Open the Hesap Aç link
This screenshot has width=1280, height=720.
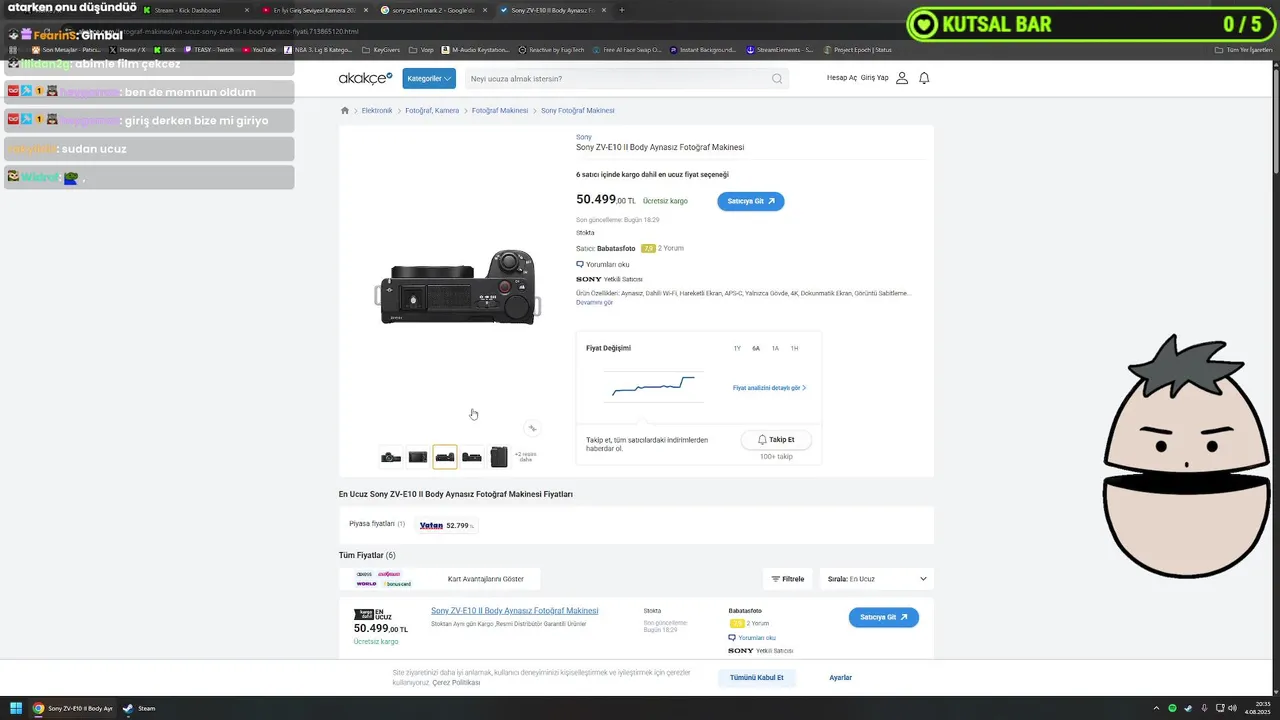point(841,78)
